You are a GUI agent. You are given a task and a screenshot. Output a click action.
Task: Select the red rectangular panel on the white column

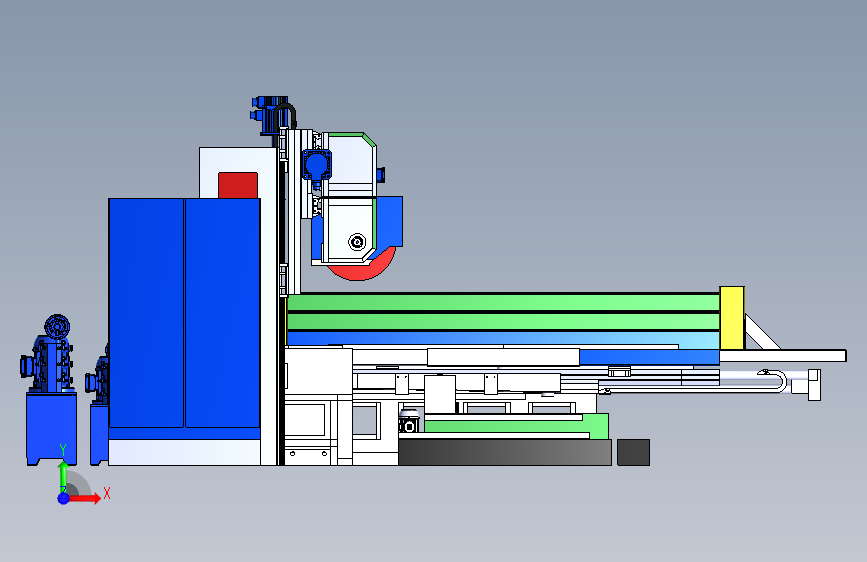point(238,185)
